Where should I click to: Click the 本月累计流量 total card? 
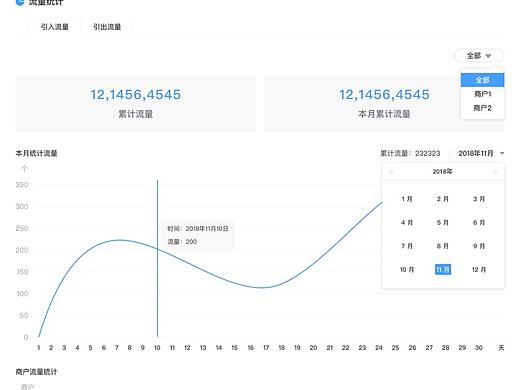click(x=384, y=104)
